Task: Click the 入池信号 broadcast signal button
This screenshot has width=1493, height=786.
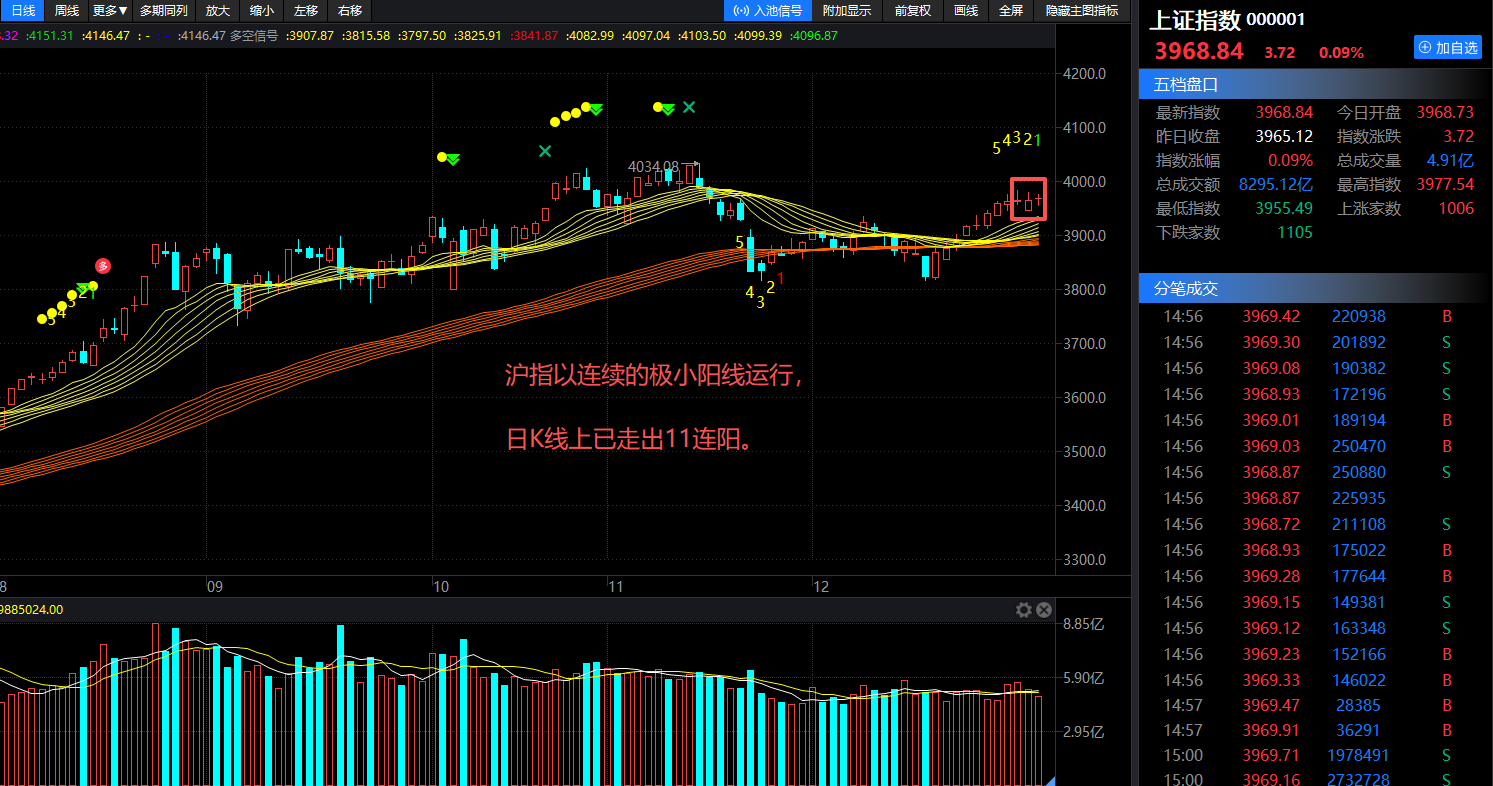Action: tap(767, 11)
